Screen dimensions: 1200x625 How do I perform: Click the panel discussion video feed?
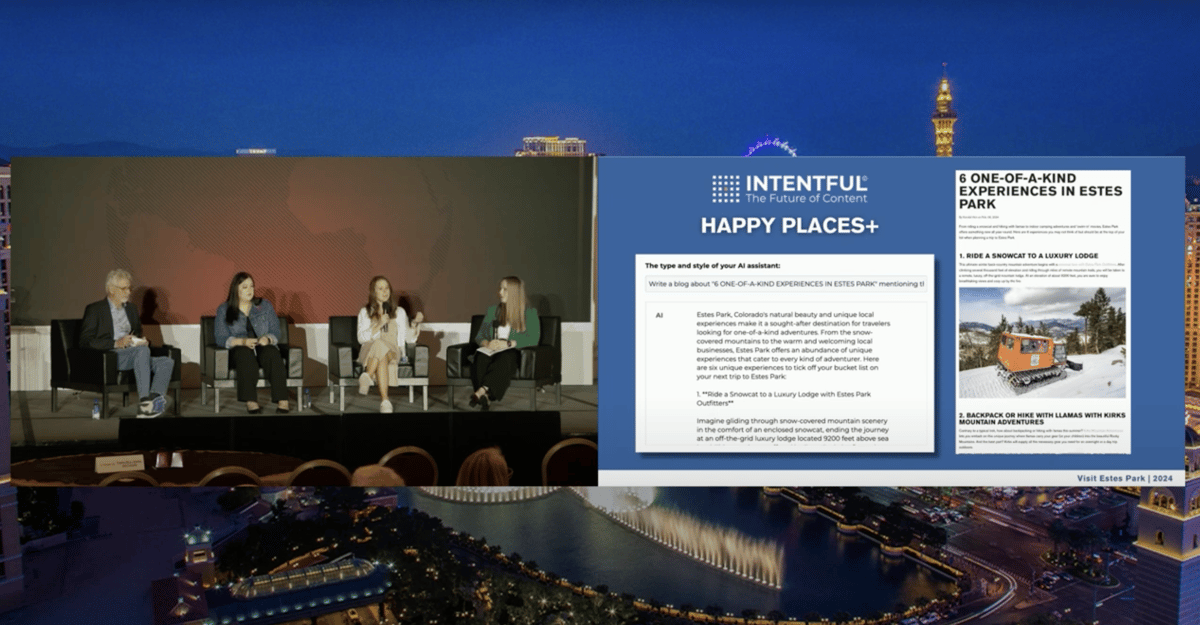(x=304, y=321)
